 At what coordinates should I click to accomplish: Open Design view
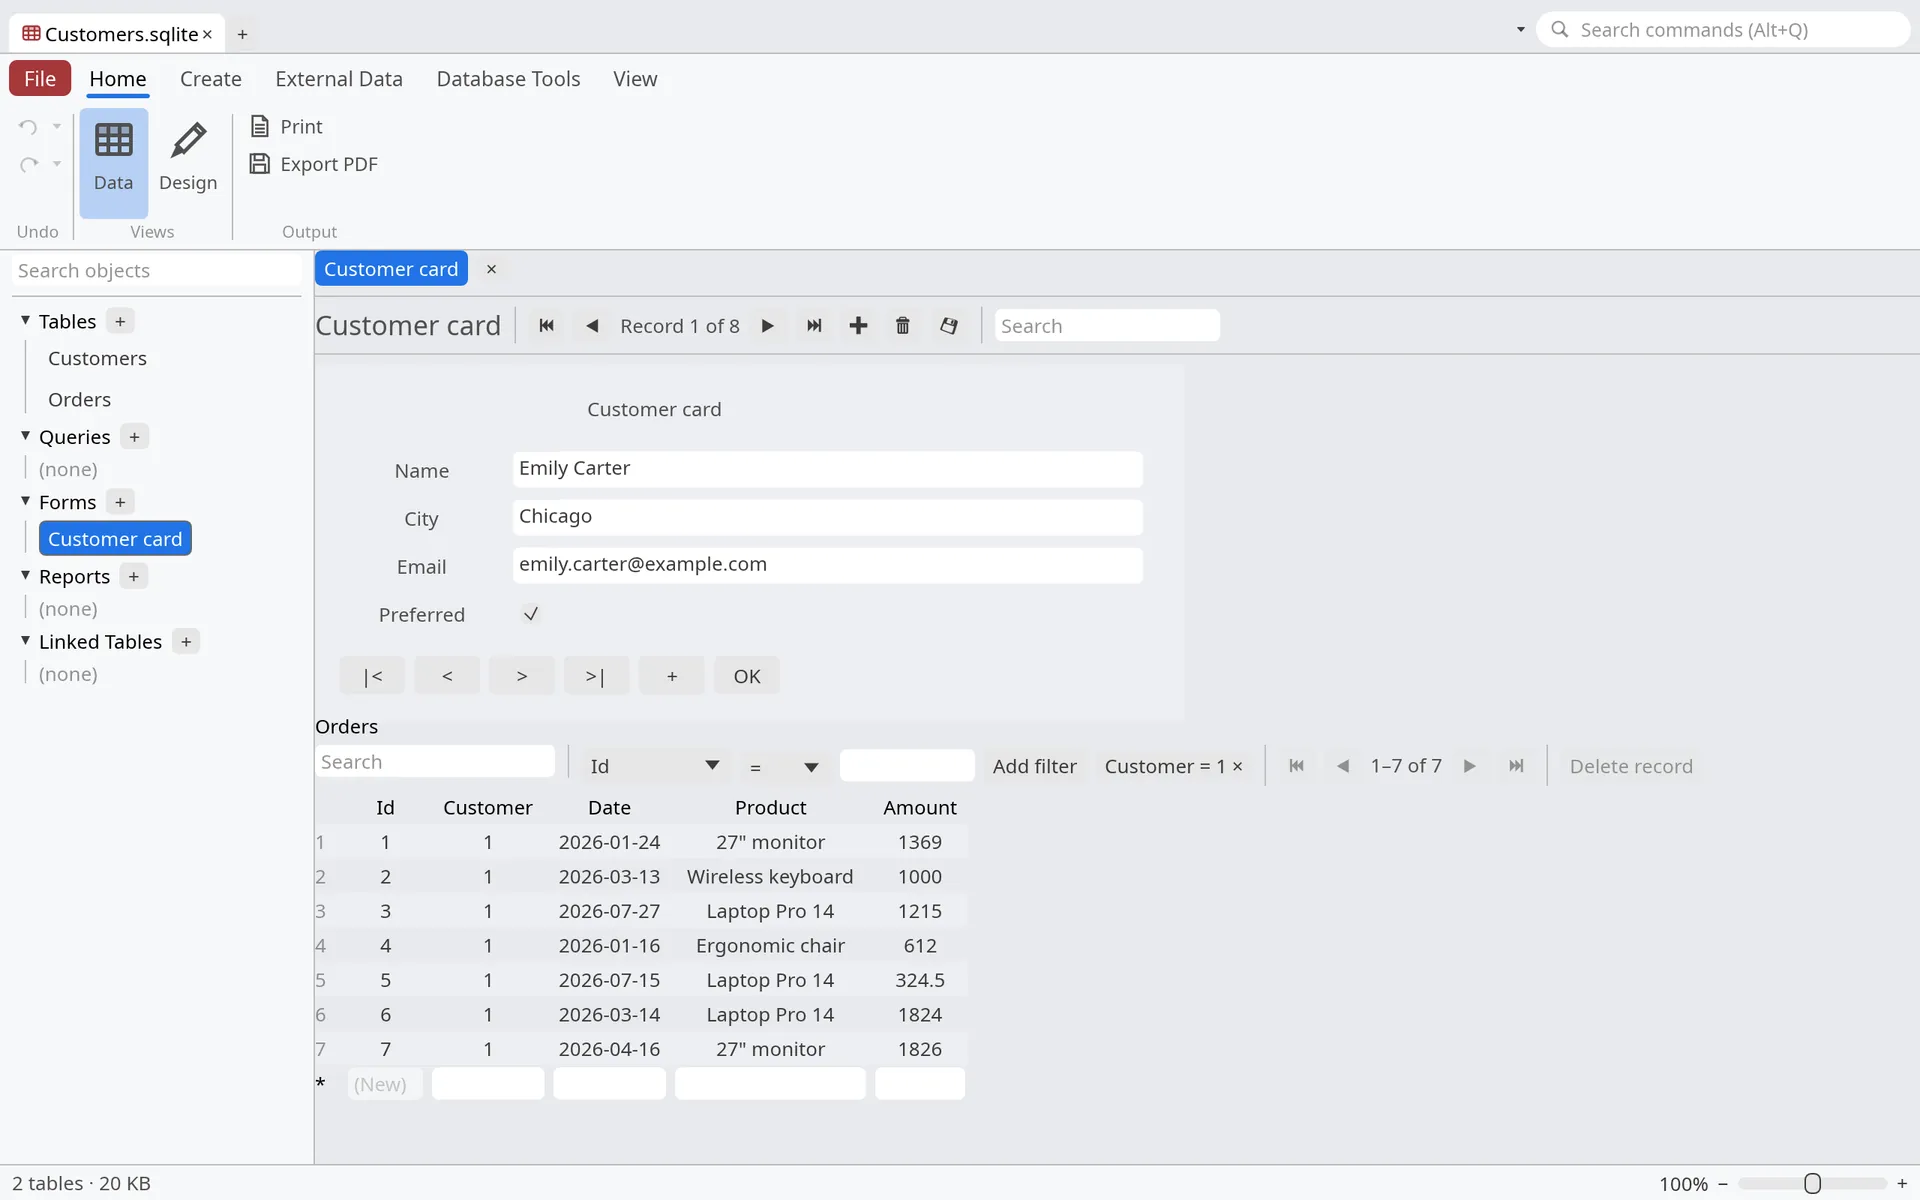tap(188, 163)
